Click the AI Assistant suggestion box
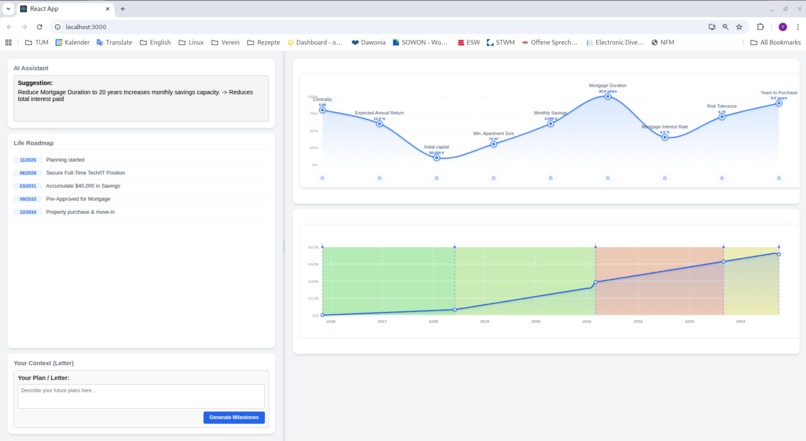Screen dimensions: 806x441 coord(141,99)
